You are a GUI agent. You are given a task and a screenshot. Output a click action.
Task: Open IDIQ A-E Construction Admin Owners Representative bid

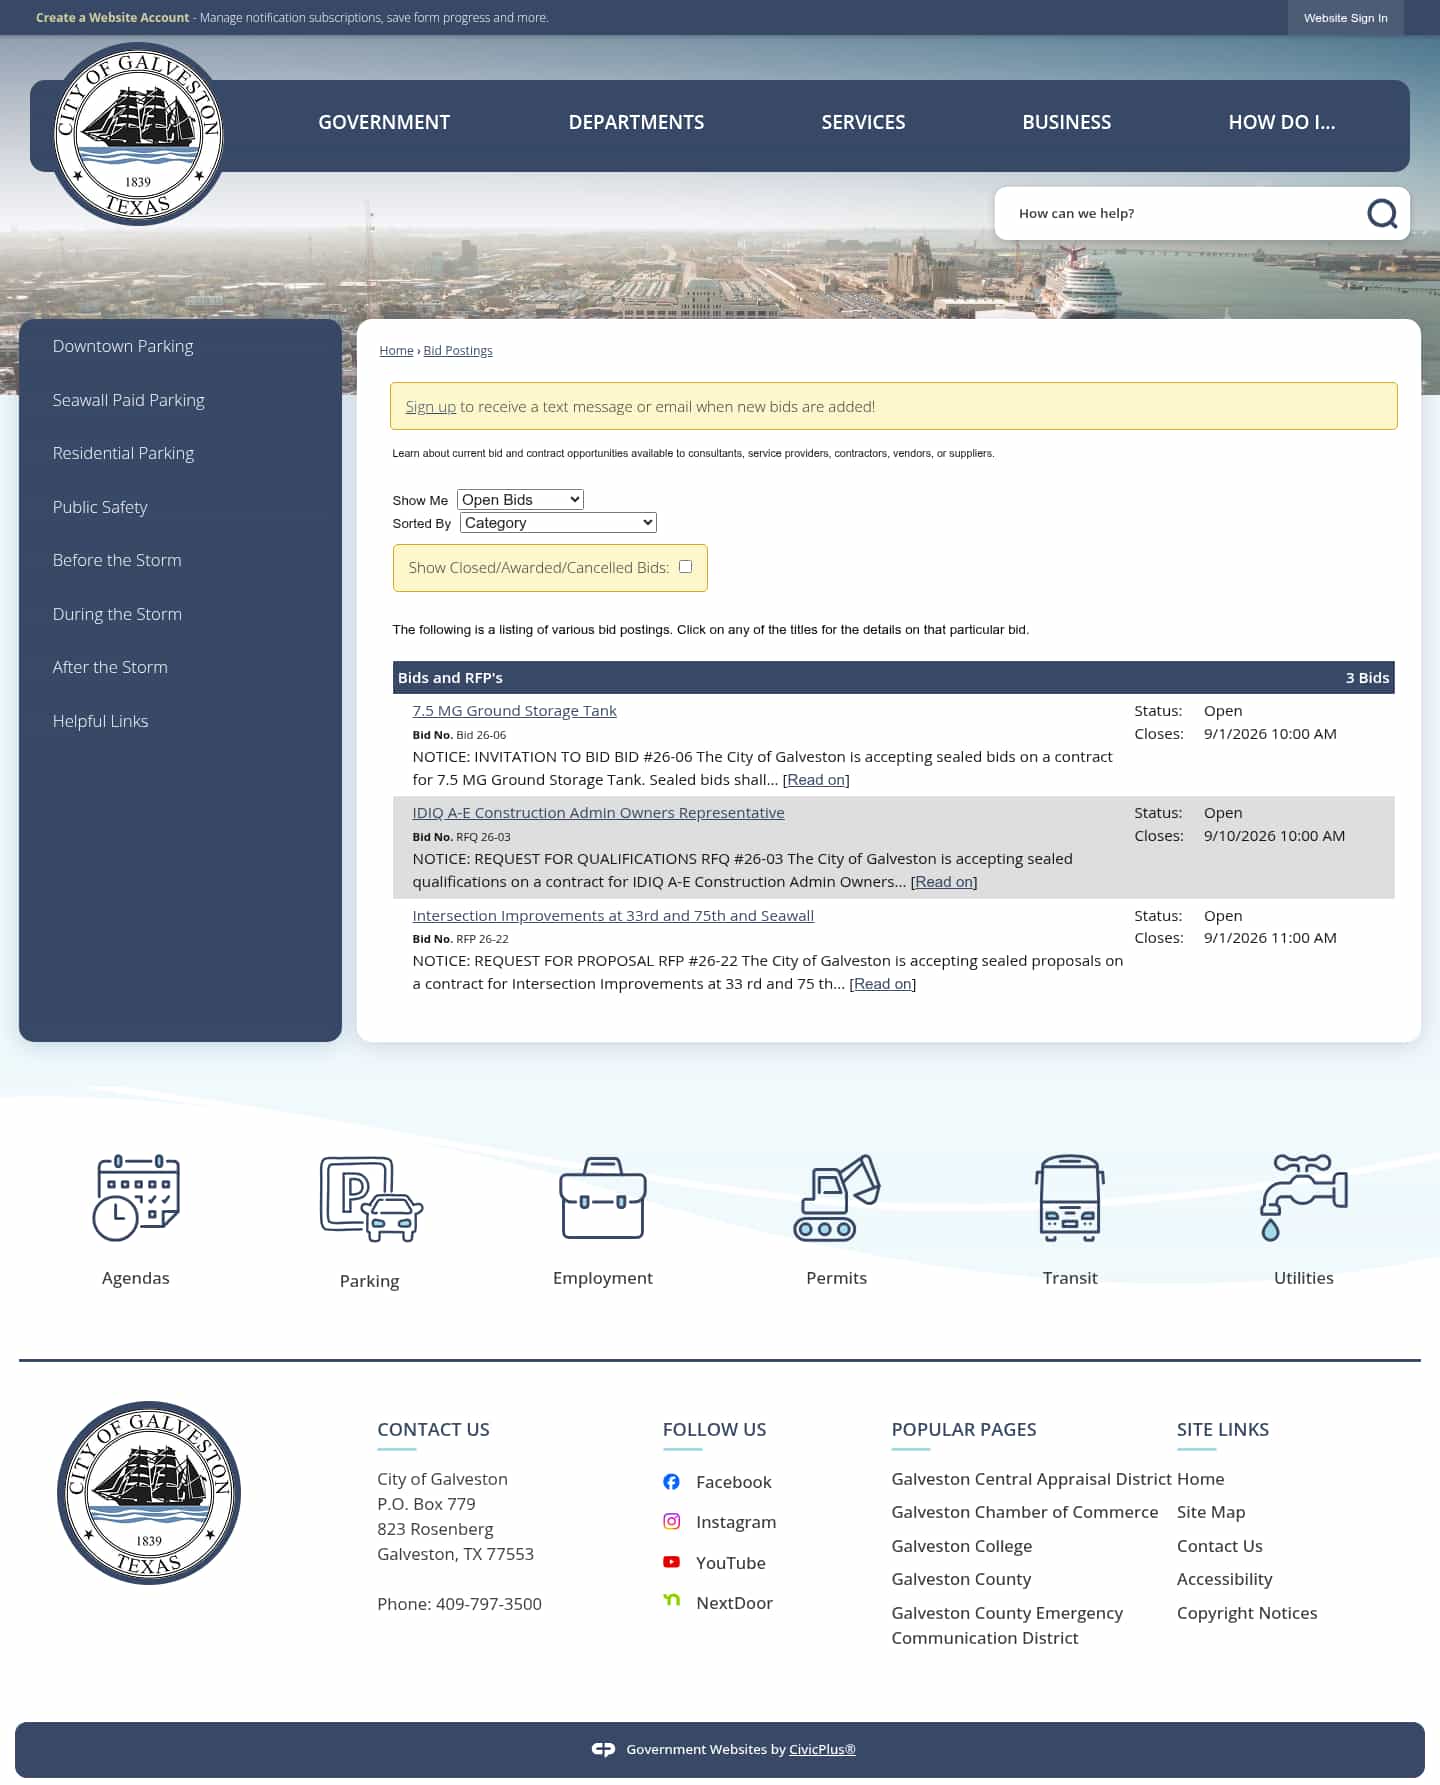(x=598, y=812)
